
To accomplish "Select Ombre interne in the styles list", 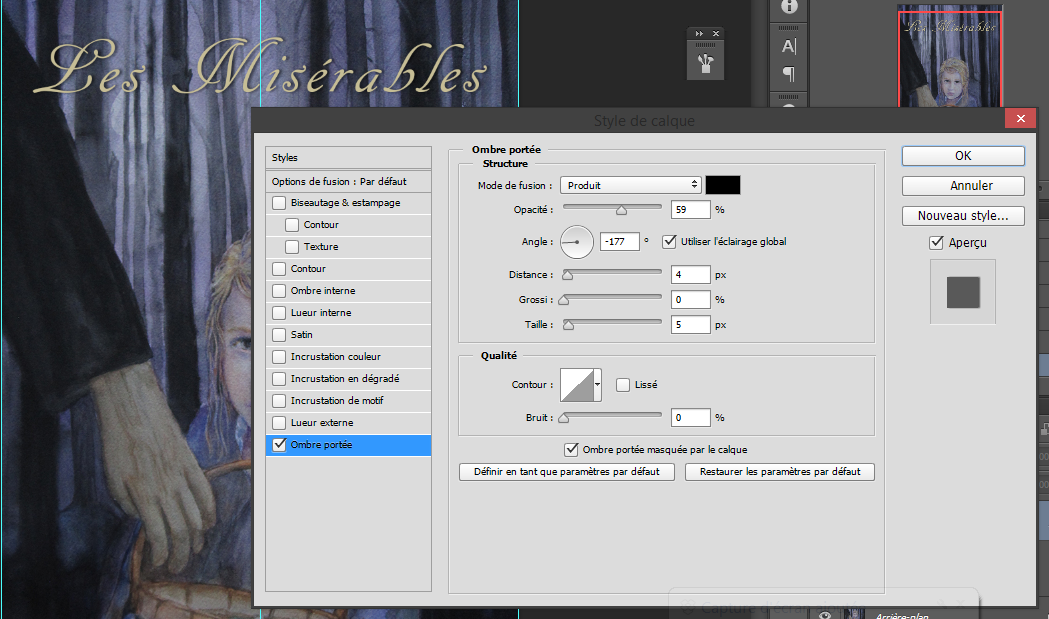I will [322, 291].
